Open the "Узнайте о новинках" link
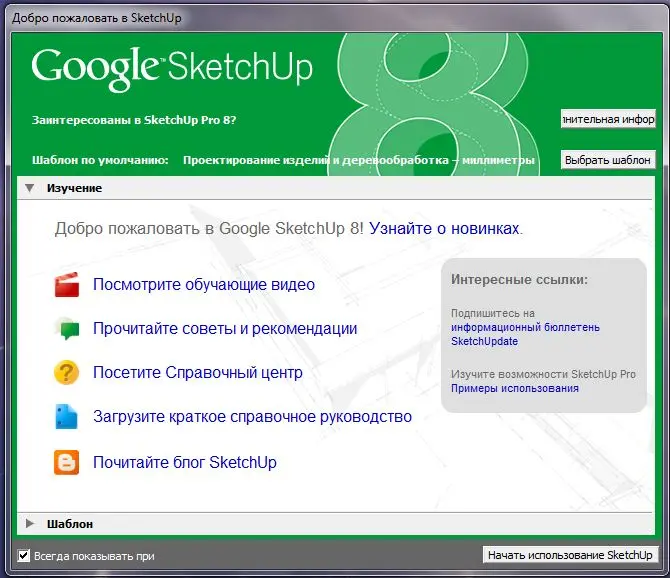Screen dimensions: 670x578 [x=444, y=229]
